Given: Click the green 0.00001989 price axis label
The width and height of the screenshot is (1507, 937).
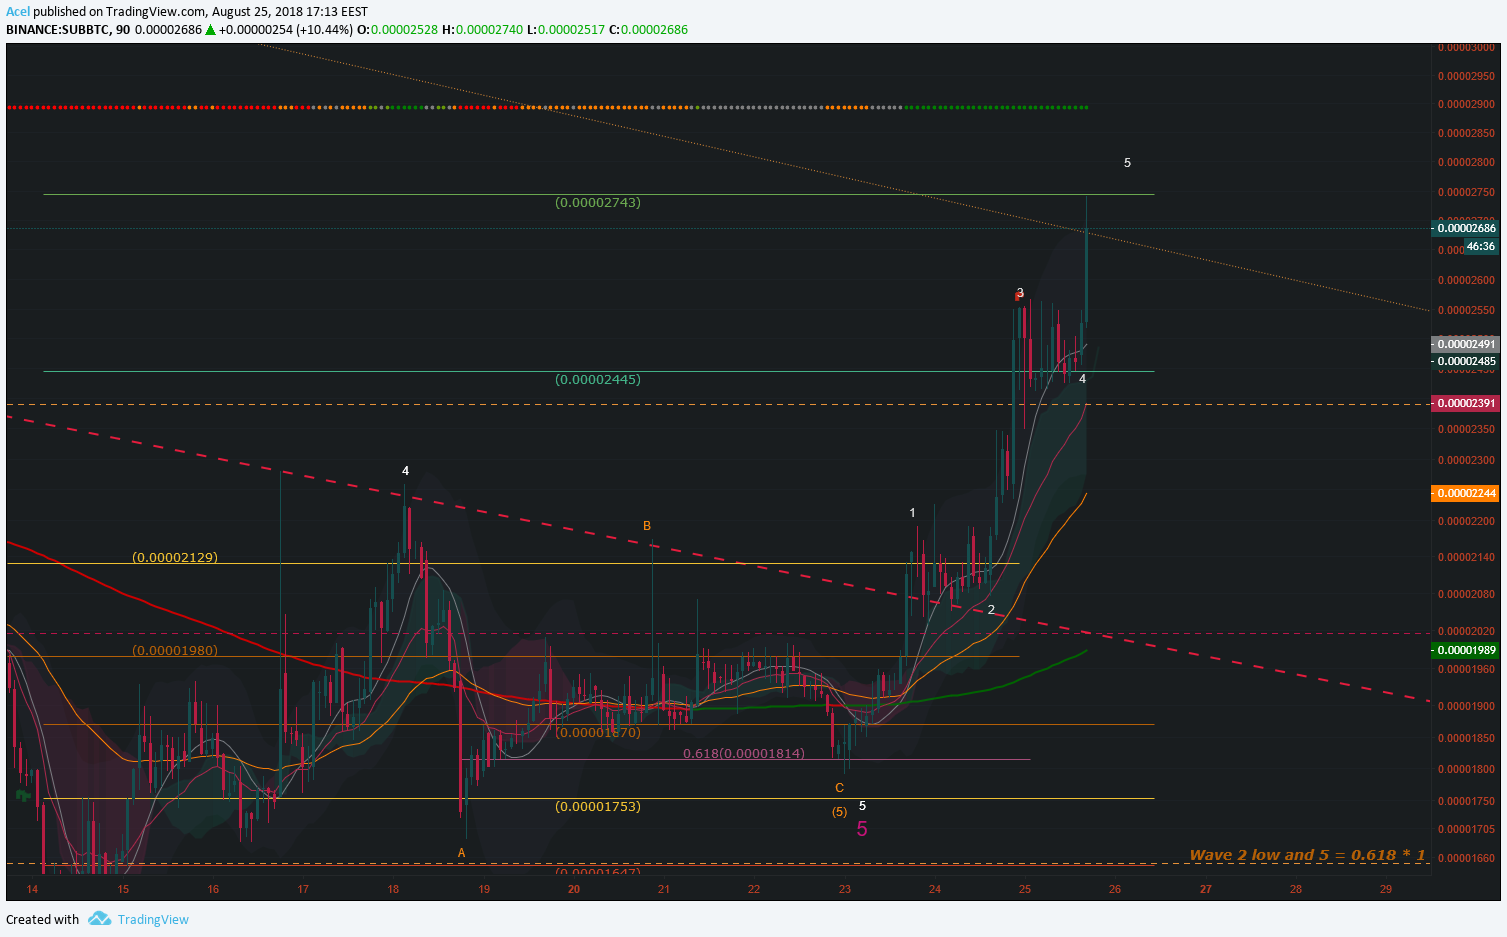Looking at the screenshot, I should click(x=1466, y=650).
